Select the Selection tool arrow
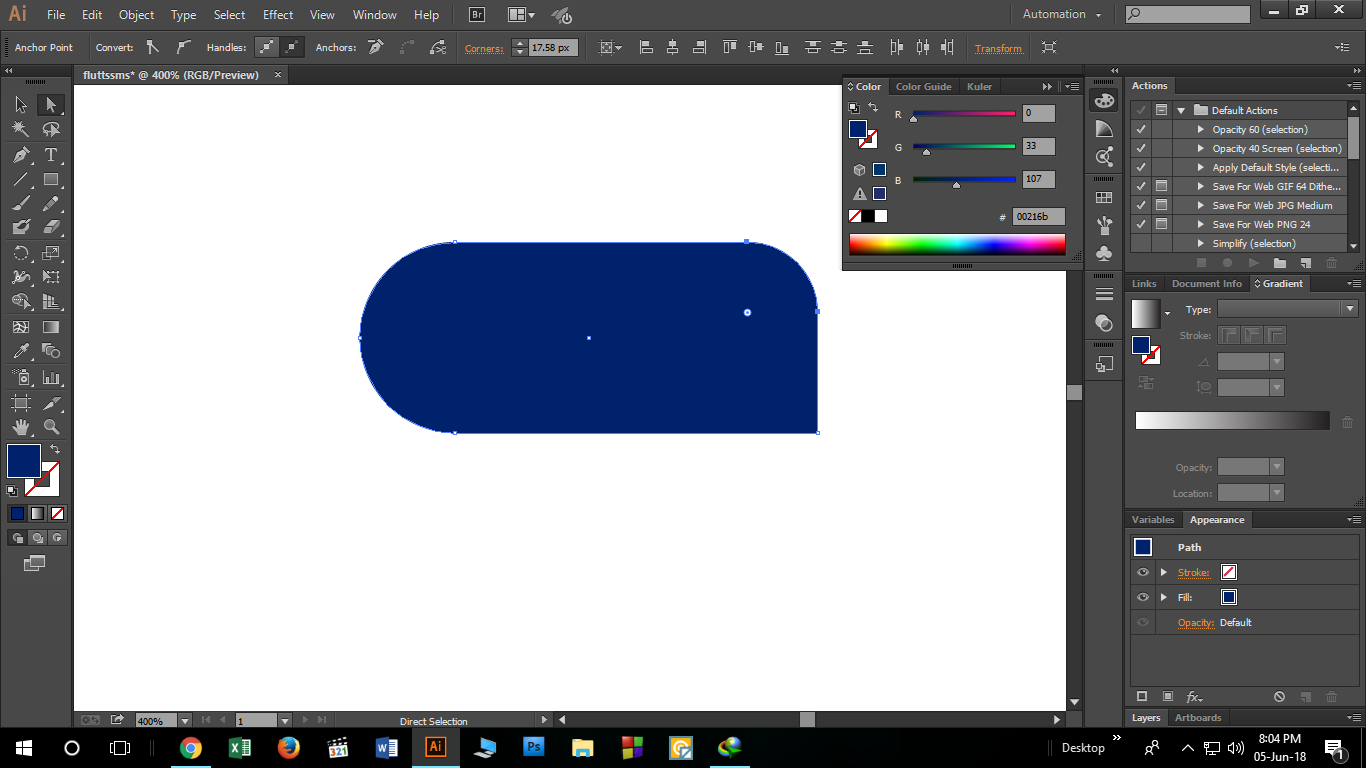Screen dimensions: 1366x768 point(21,105)
